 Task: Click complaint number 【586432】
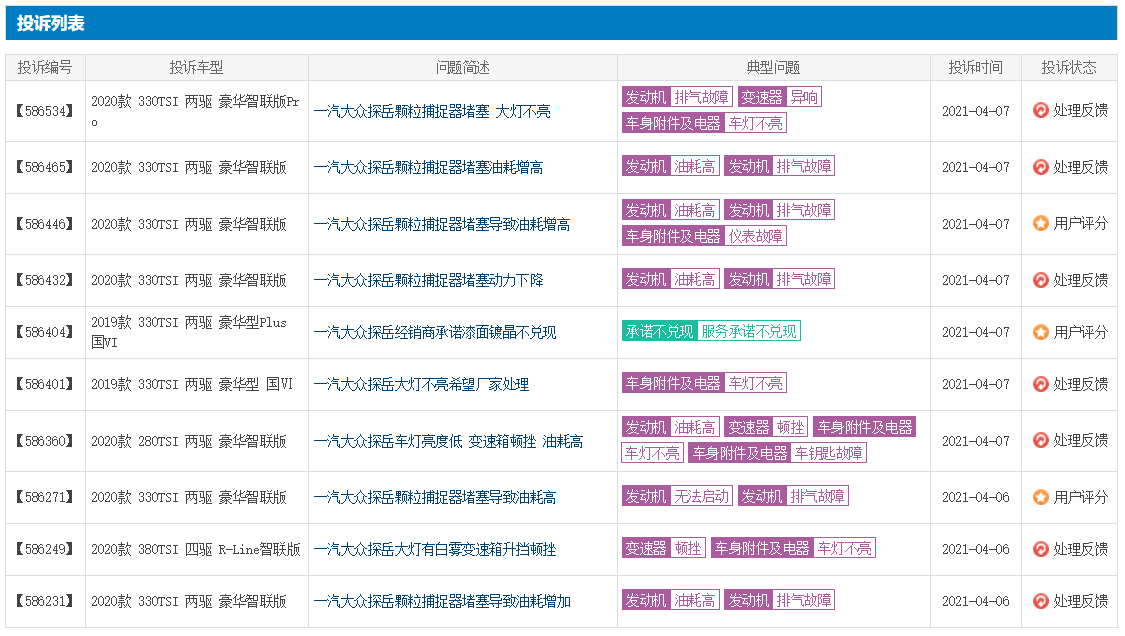point(45,280)
